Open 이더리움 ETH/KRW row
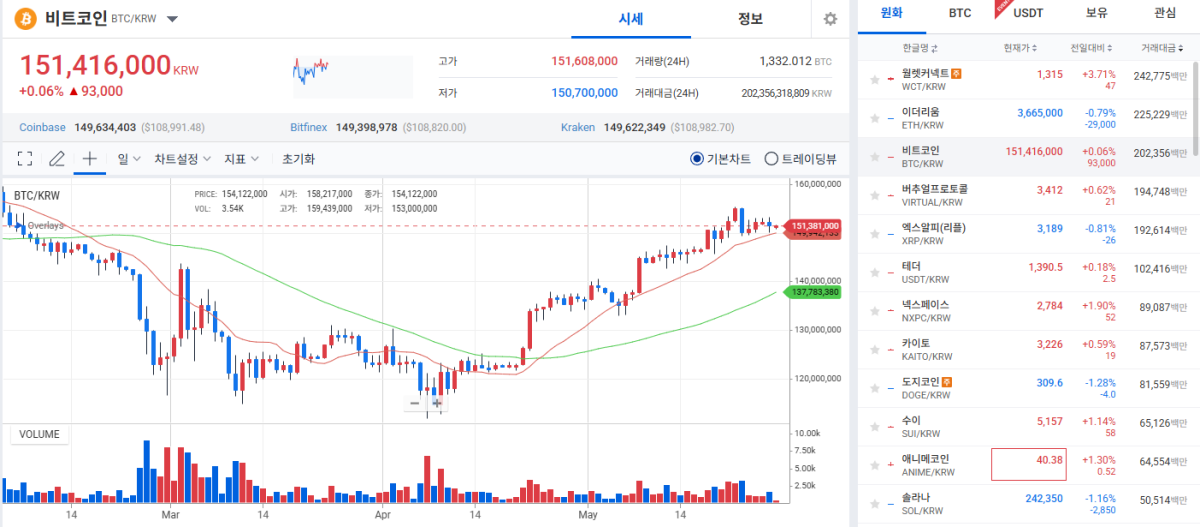 [1024, 118]
